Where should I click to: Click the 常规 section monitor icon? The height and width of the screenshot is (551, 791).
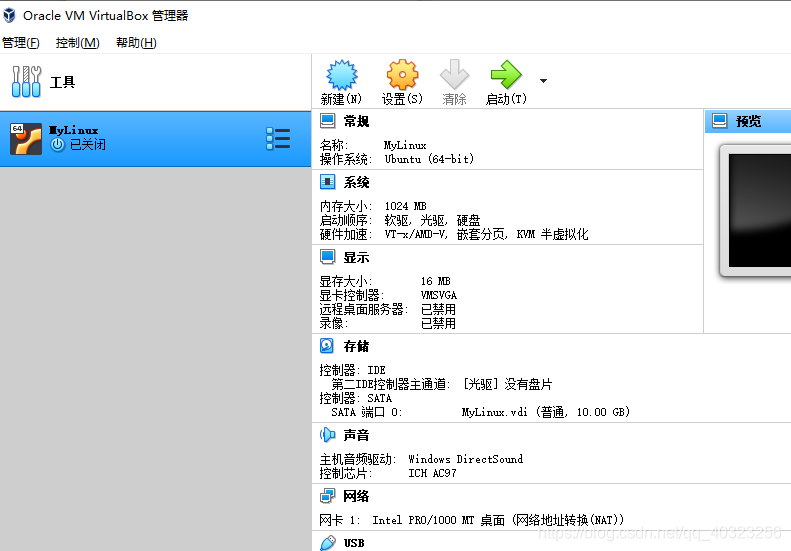point(327,121)
